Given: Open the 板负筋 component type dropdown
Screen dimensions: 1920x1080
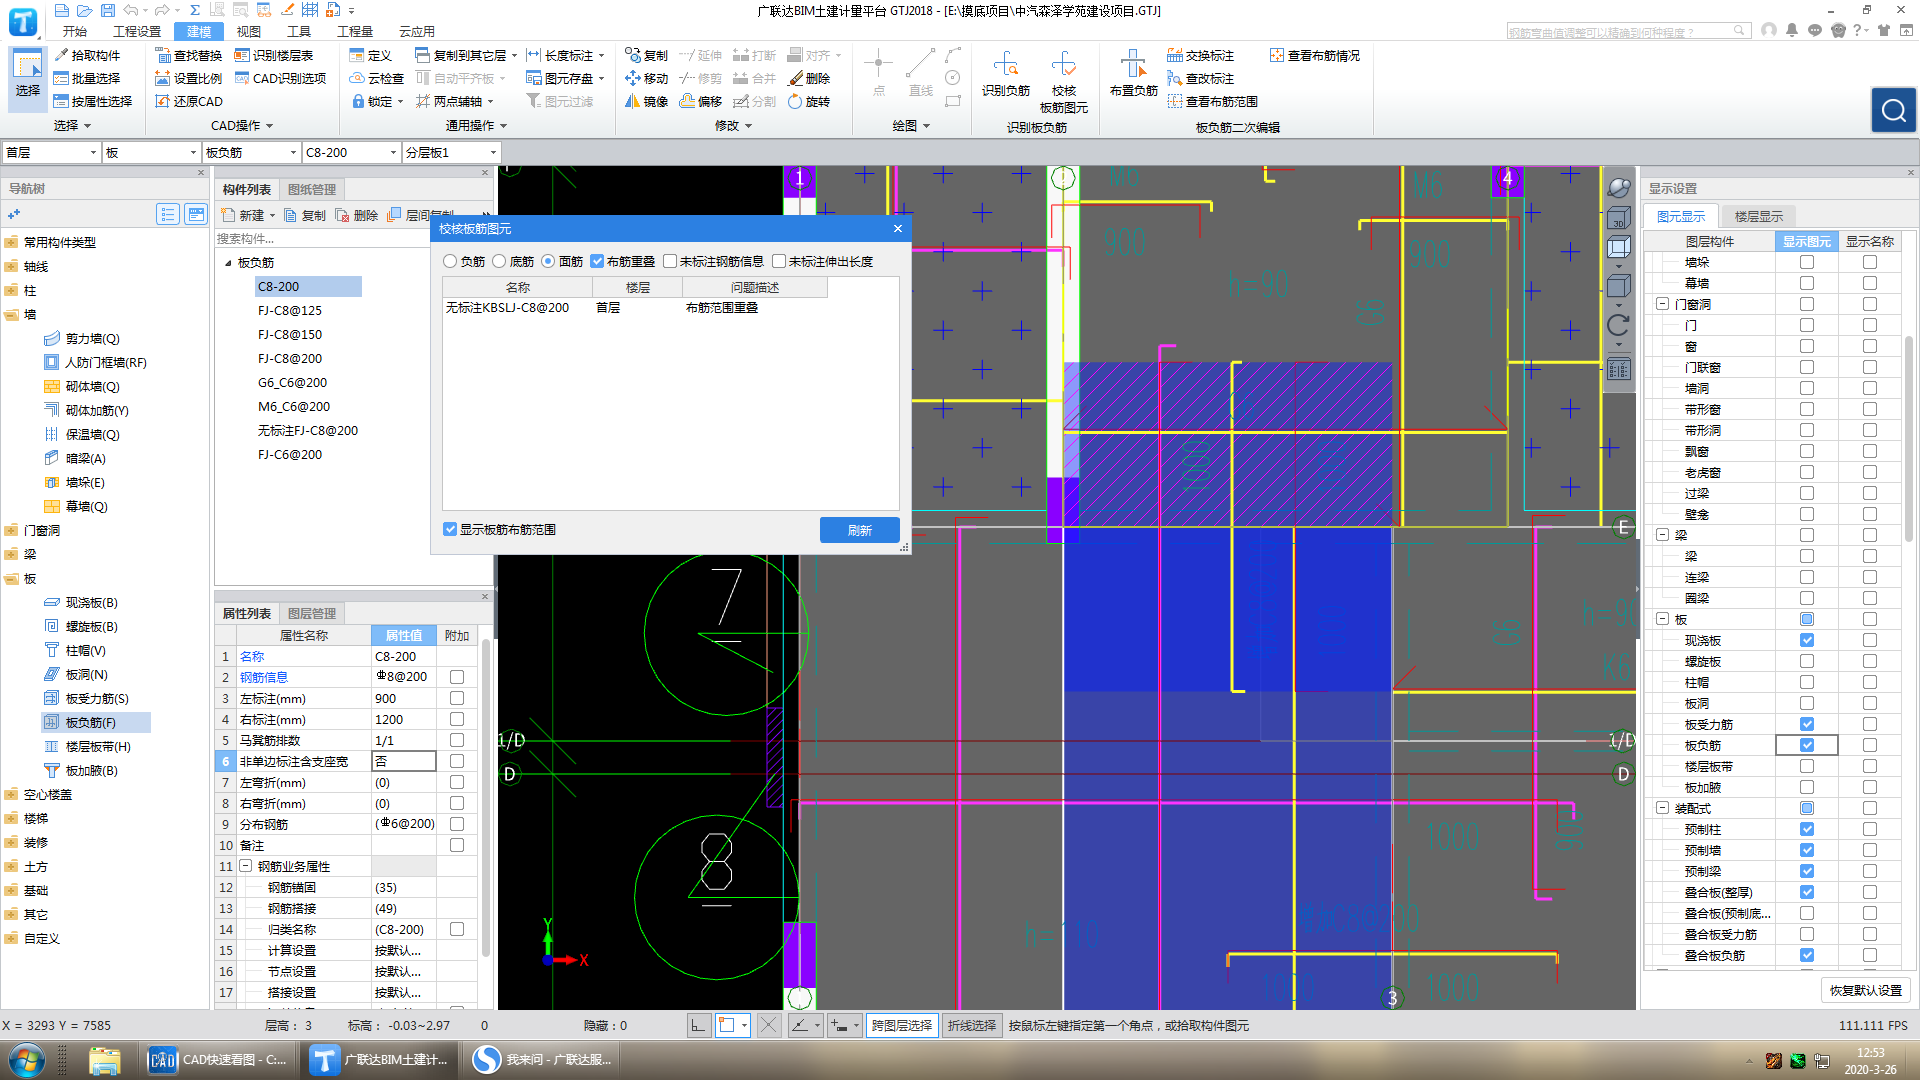Looking at the screenshot, I should (250, 152).
